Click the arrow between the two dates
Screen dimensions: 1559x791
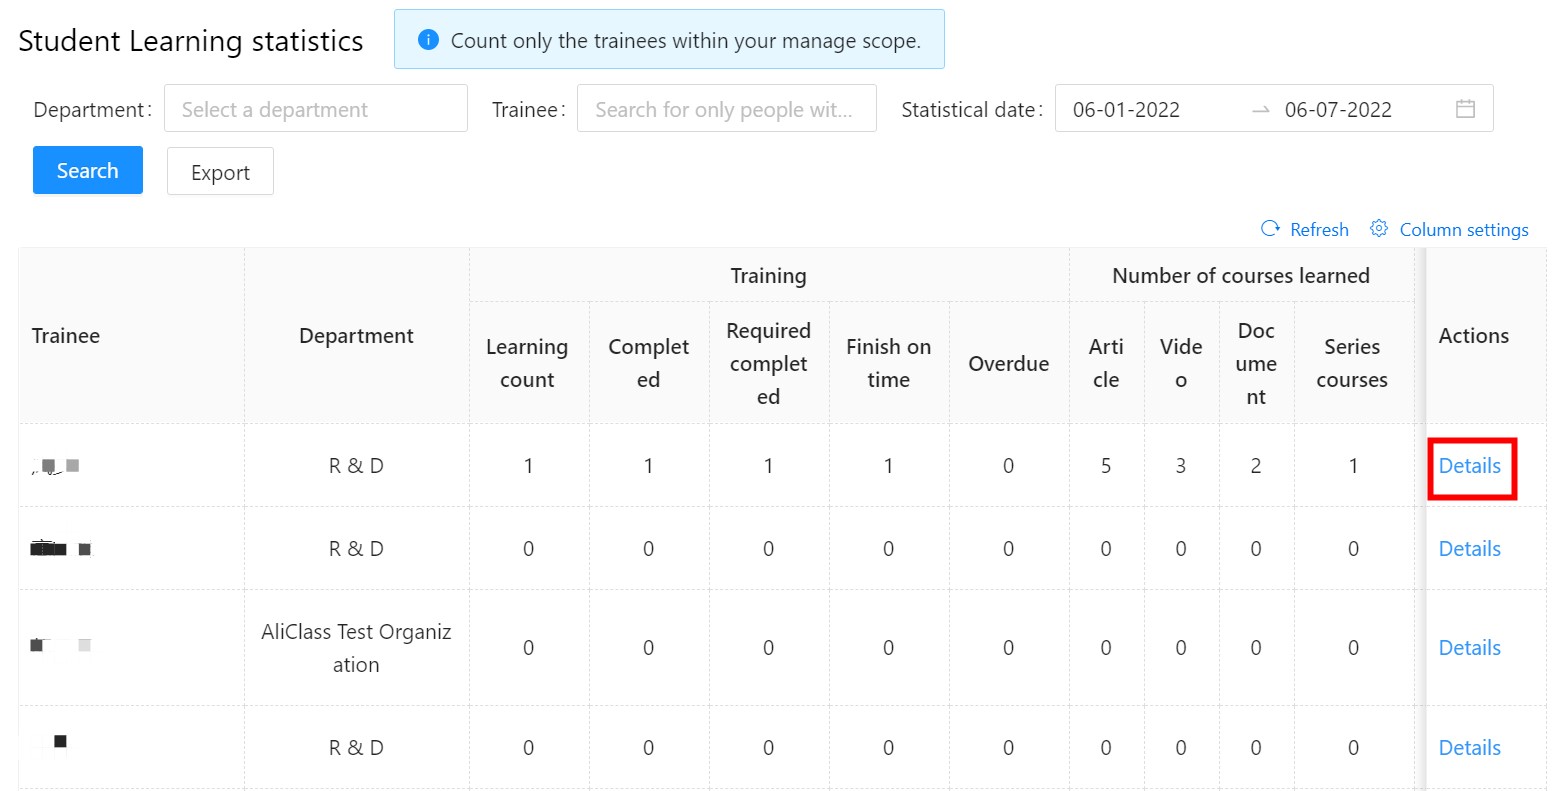click(1261, 110)
